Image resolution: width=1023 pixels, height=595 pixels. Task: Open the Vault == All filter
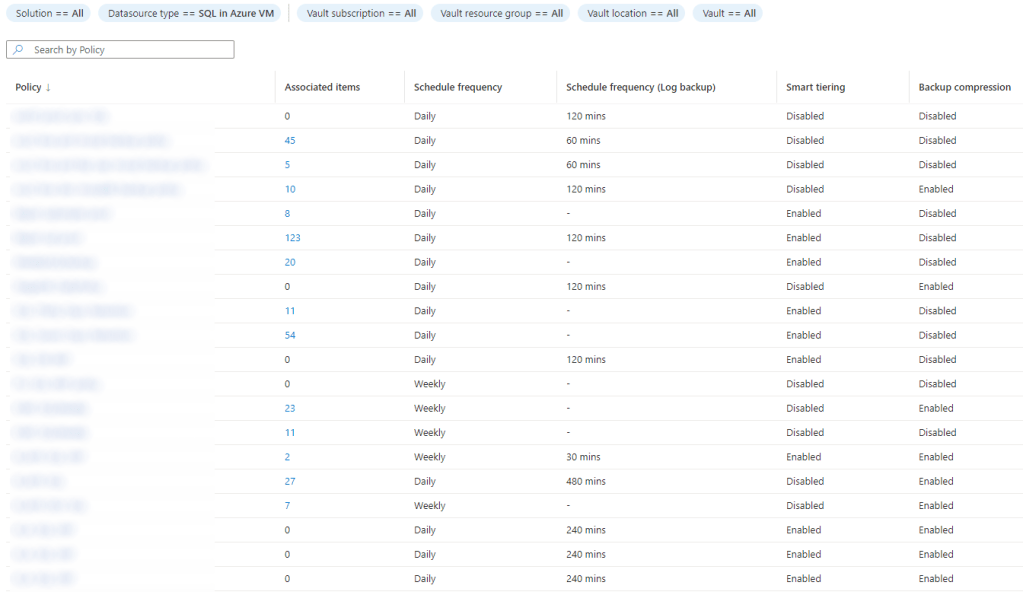coord(728,14)
